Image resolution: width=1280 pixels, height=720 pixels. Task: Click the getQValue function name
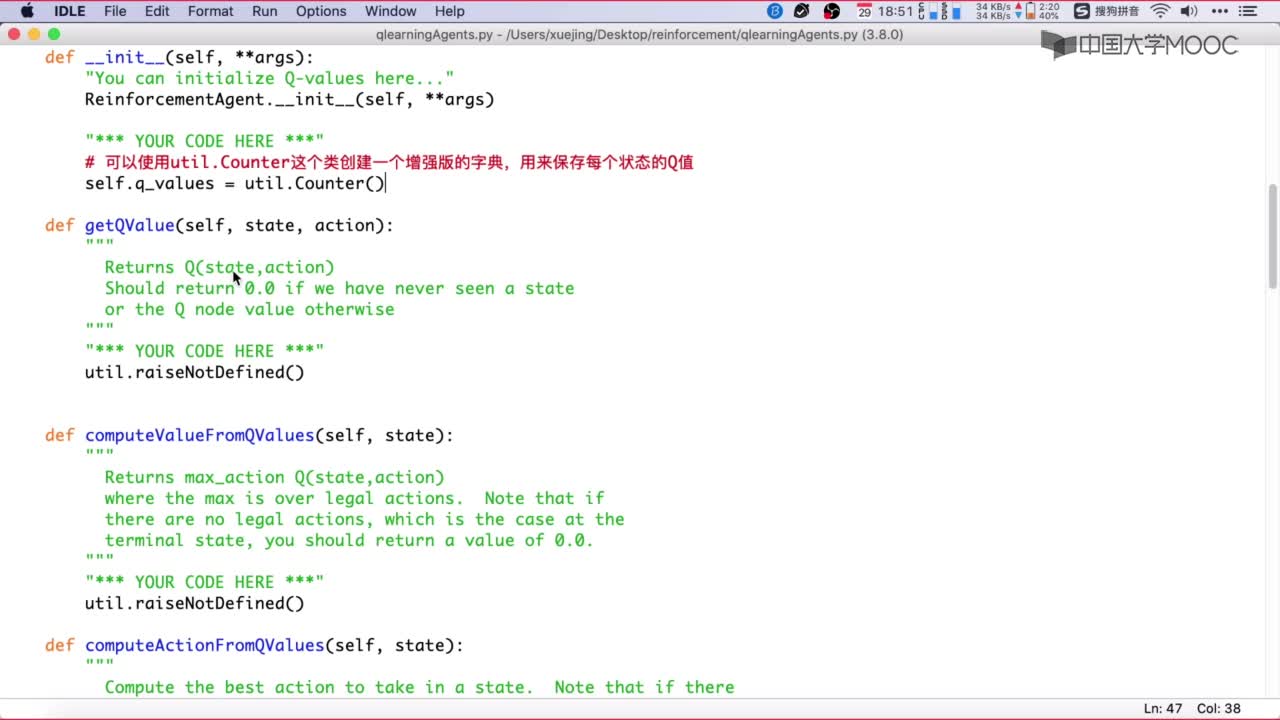(129, 225)
